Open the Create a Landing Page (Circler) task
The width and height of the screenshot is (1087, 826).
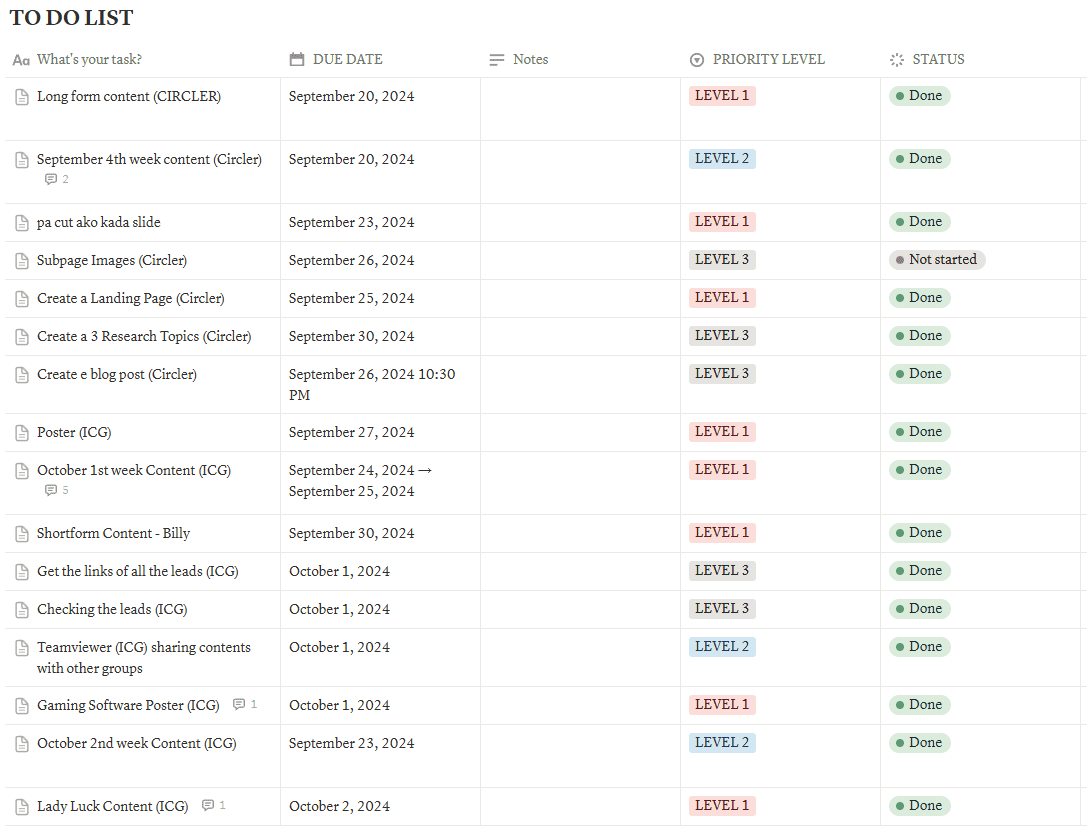[131, 299]
